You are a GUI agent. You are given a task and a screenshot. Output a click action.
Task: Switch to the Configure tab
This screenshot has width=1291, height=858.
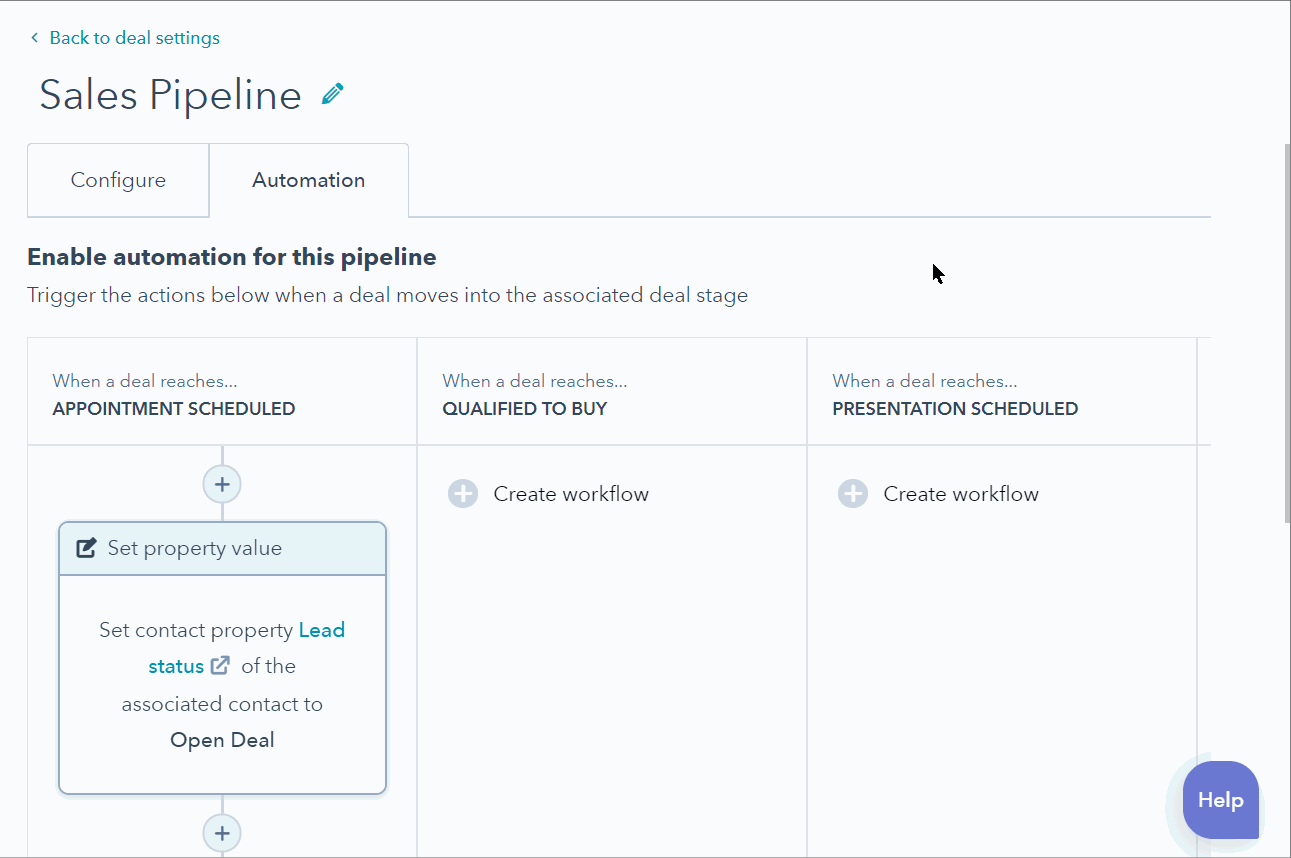[118, 181]
